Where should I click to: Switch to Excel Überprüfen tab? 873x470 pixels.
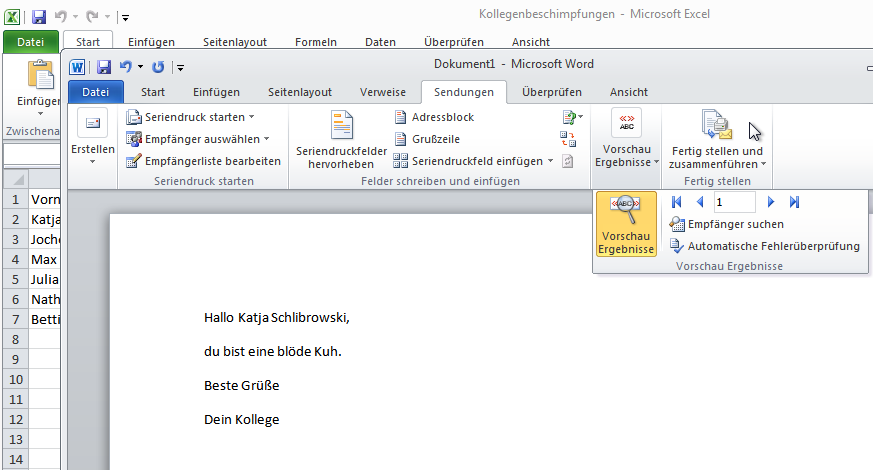pos(454,42)
